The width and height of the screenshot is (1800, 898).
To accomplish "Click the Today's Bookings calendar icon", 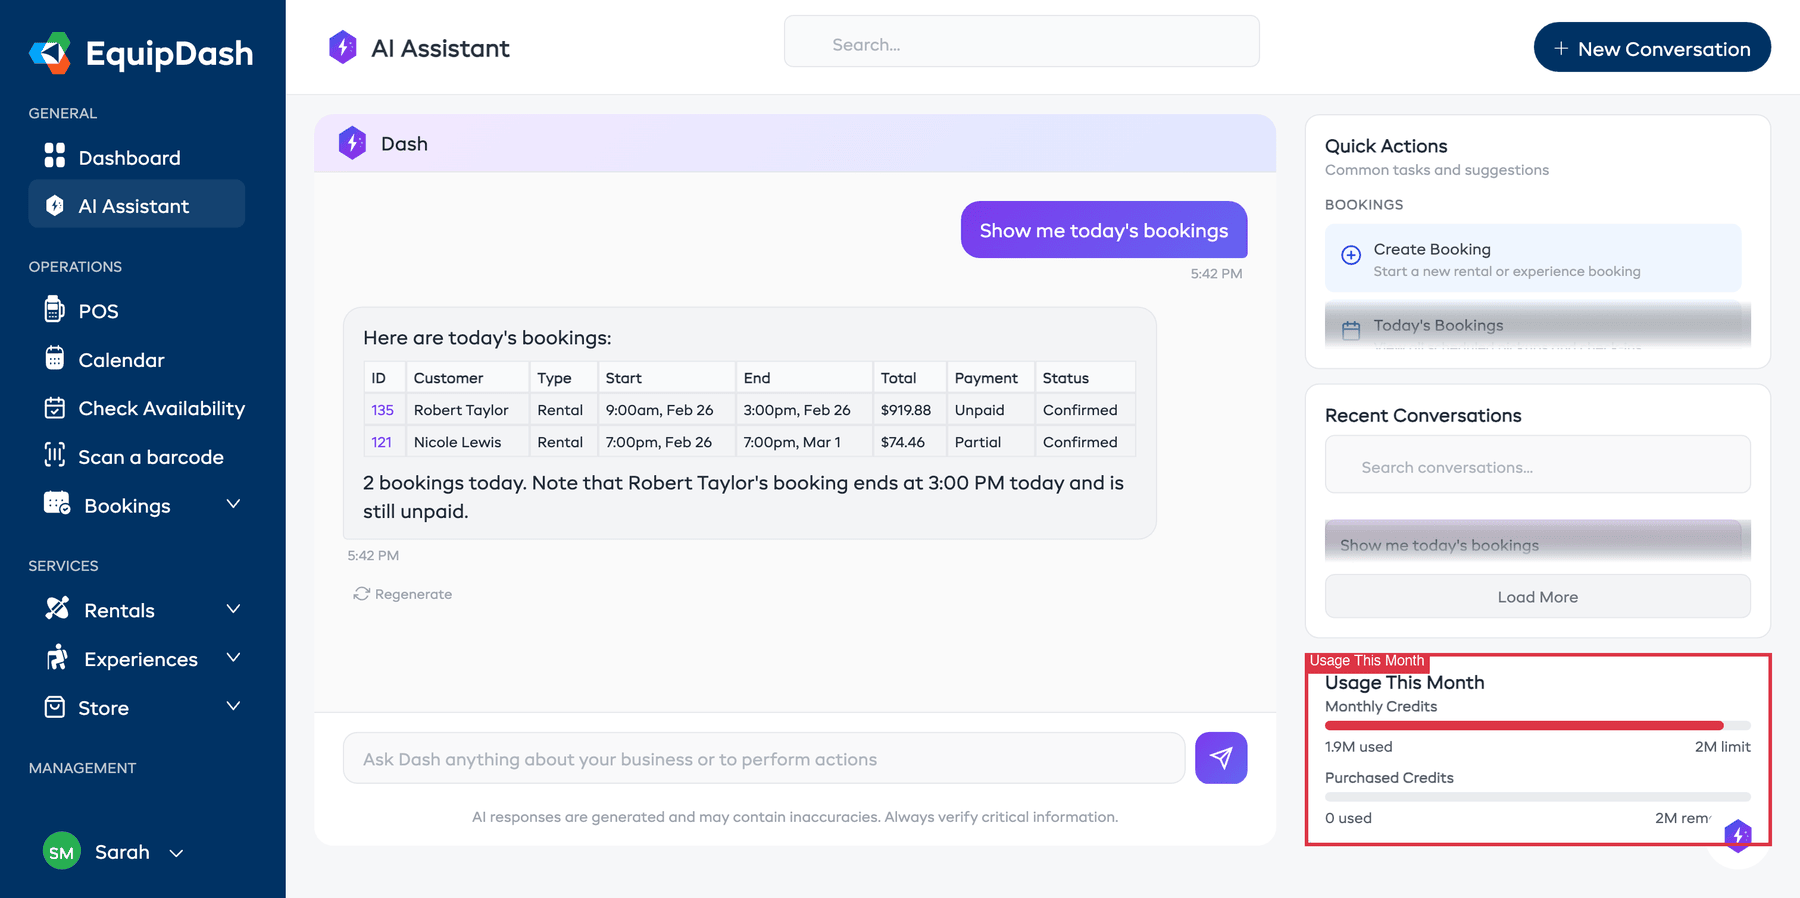I will (1351, 330).
